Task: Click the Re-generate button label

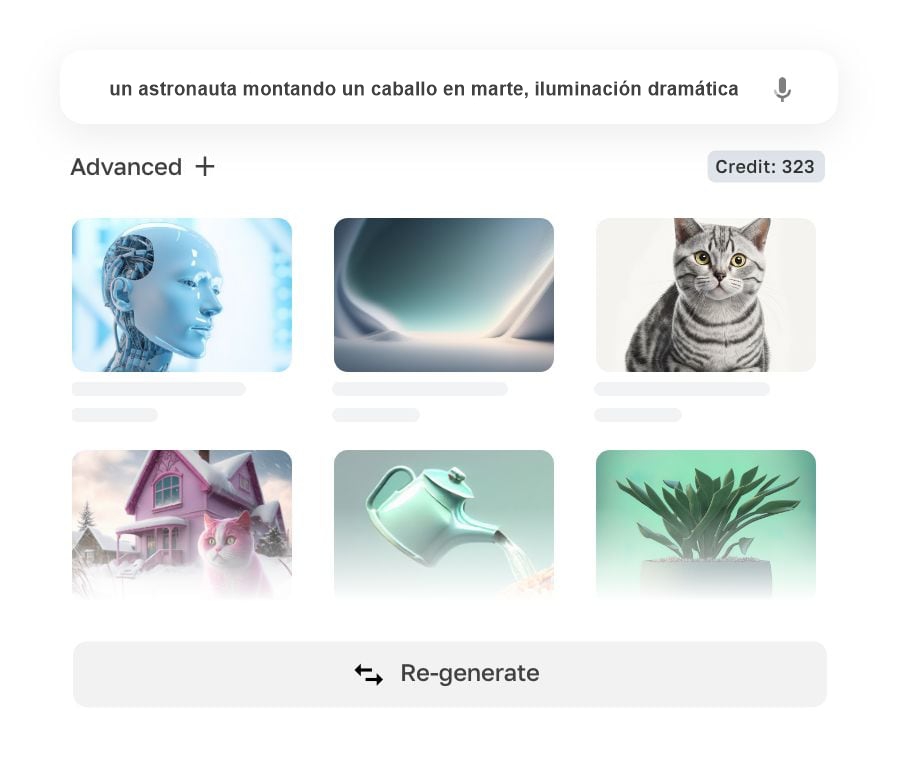Action: click(470, 673)
